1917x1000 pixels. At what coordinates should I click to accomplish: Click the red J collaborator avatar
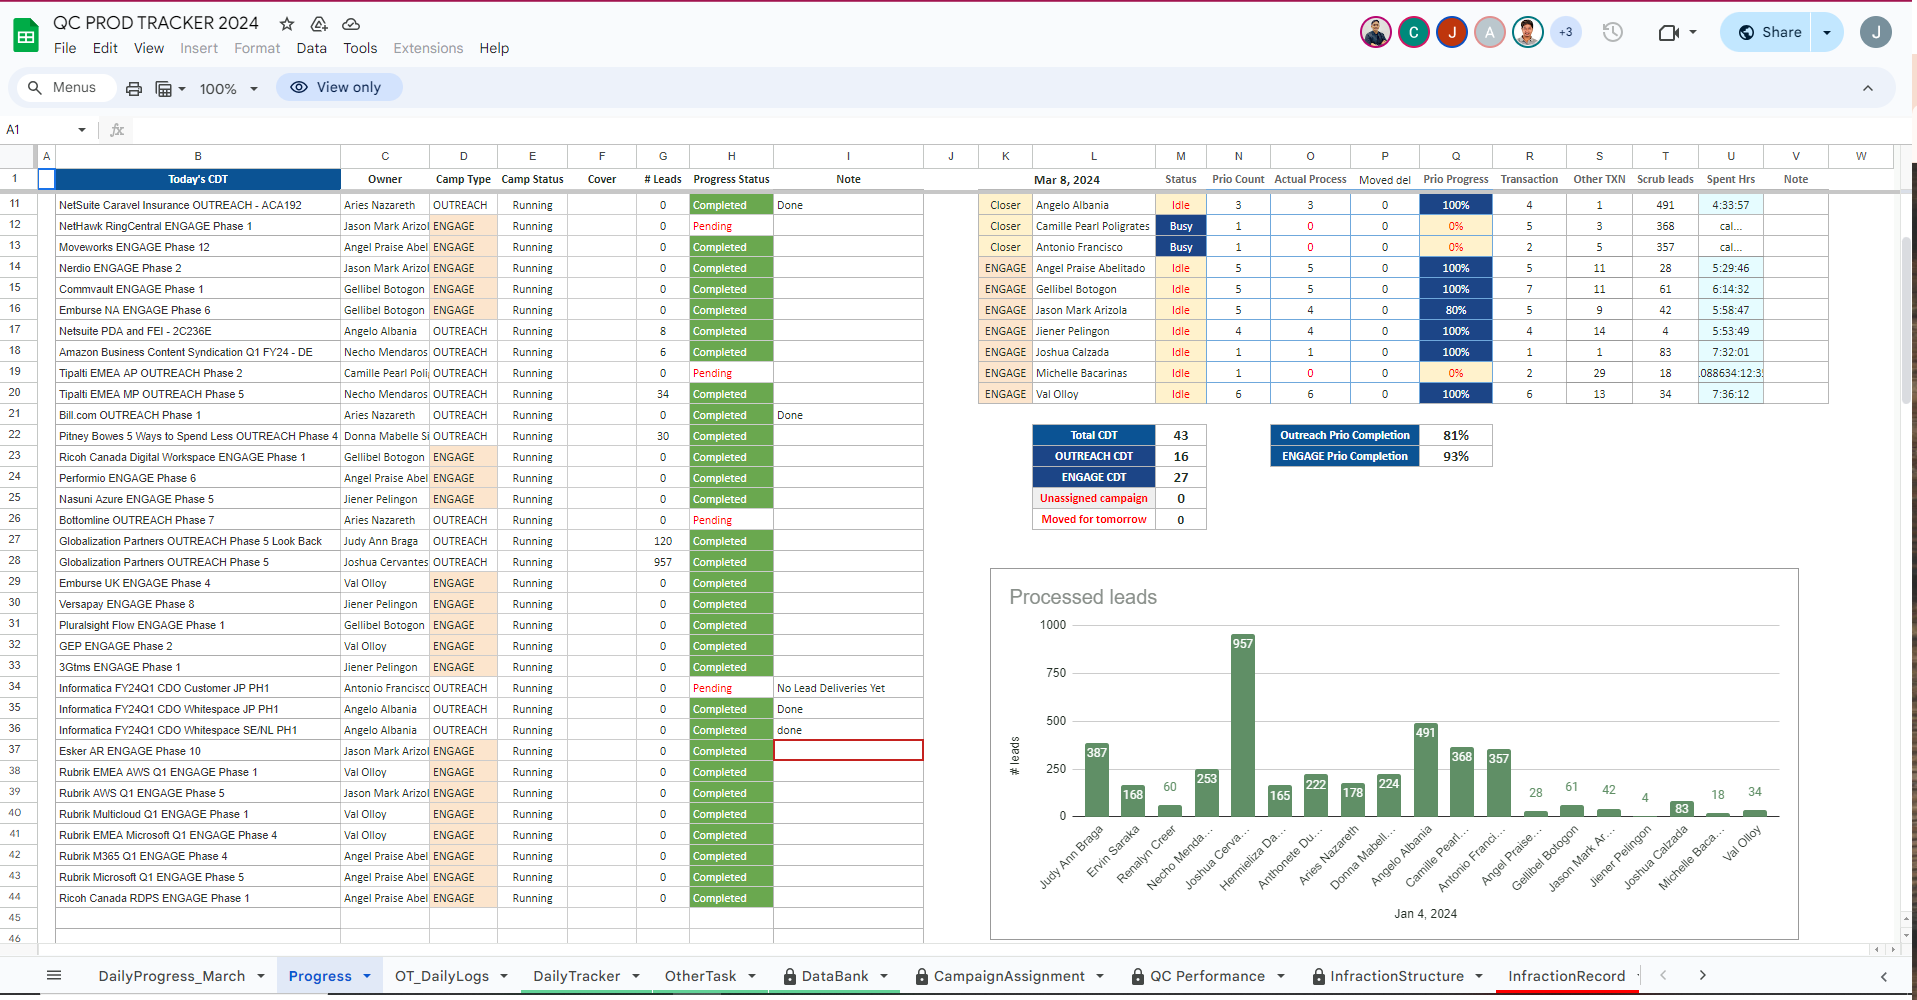click(x=1451, y=32)
